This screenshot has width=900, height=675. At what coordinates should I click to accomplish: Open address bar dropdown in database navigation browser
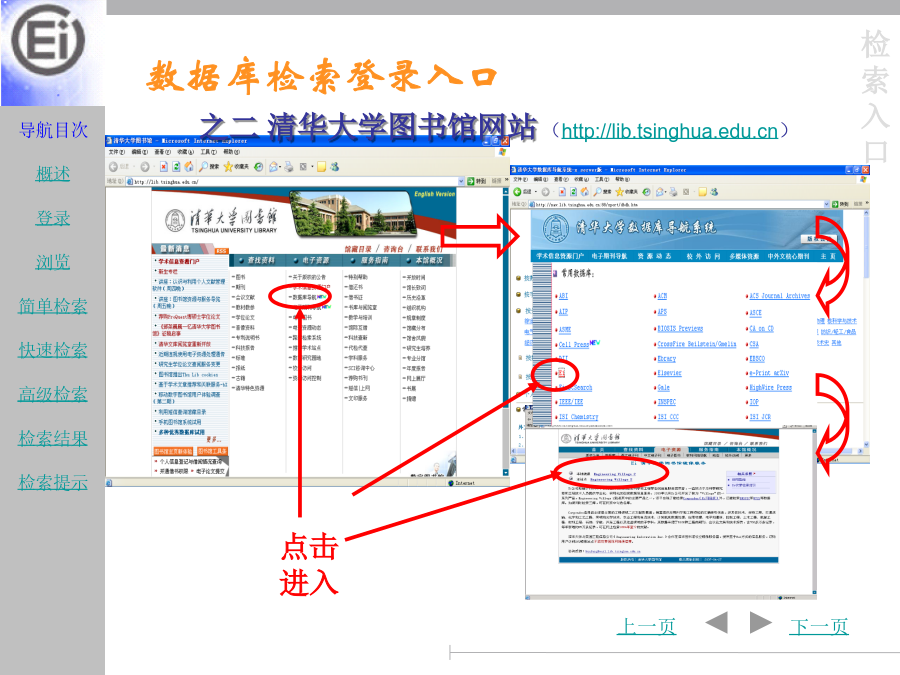[827, 204]
